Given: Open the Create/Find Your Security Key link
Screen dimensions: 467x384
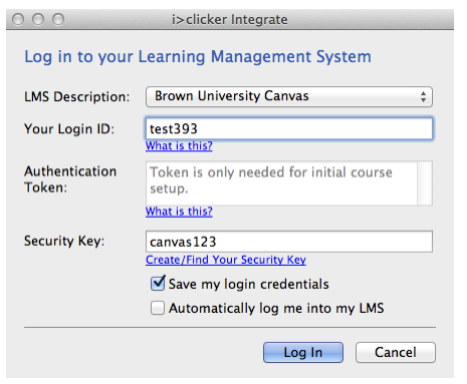Looking at the screenshot, I should click(x=226, y=260).
